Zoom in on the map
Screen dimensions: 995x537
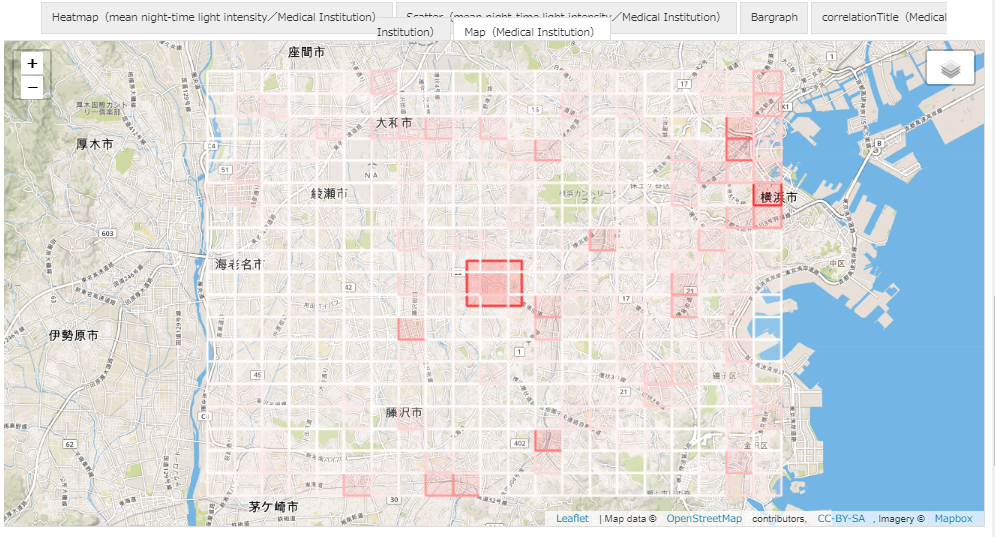click(x=33, y=63)
